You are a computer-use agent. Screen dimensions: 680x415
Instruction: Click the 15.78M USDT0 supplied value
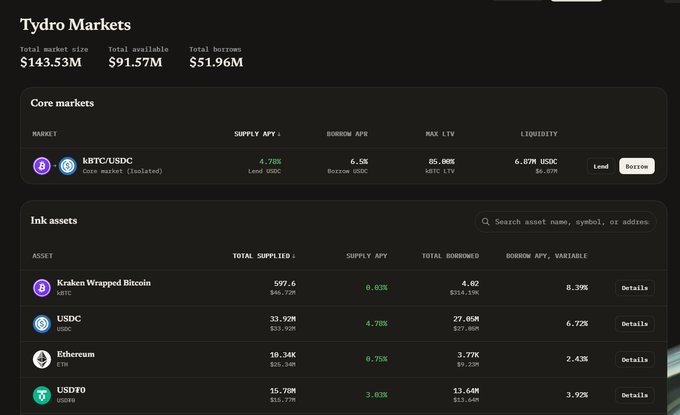click(x=283, y=391)
